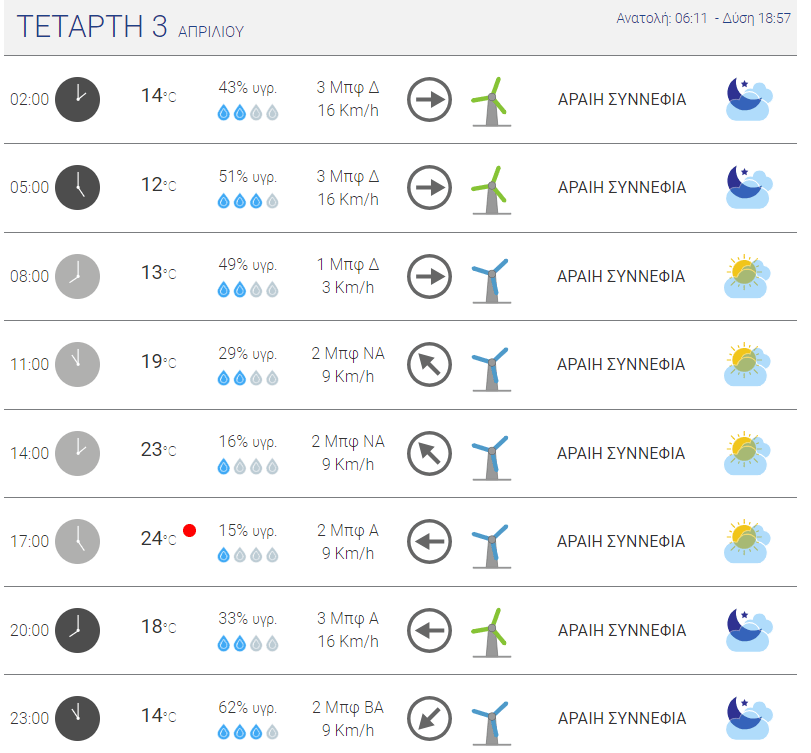The height and width of the screenshot is (753, 811).
Task: Click the 3 Μπφ Α wind reading at 20:00
Action: tap(348, 619)
